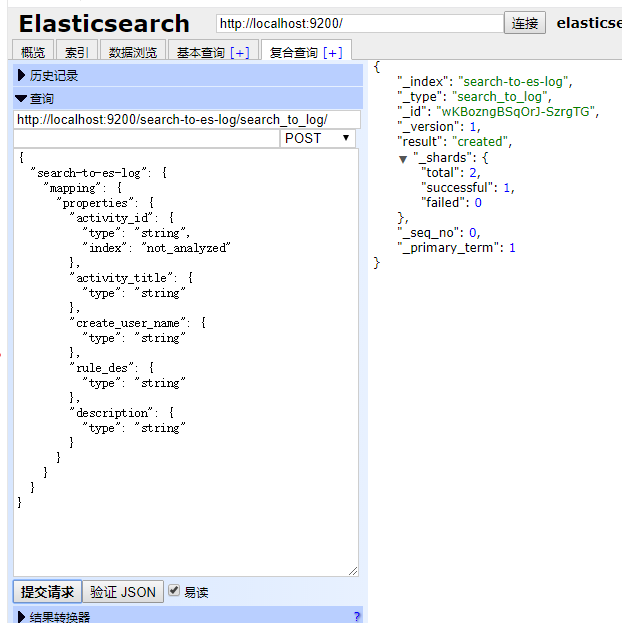Click the "_id" value wKBozngBSqOrJ-SzrgTG

515,111
